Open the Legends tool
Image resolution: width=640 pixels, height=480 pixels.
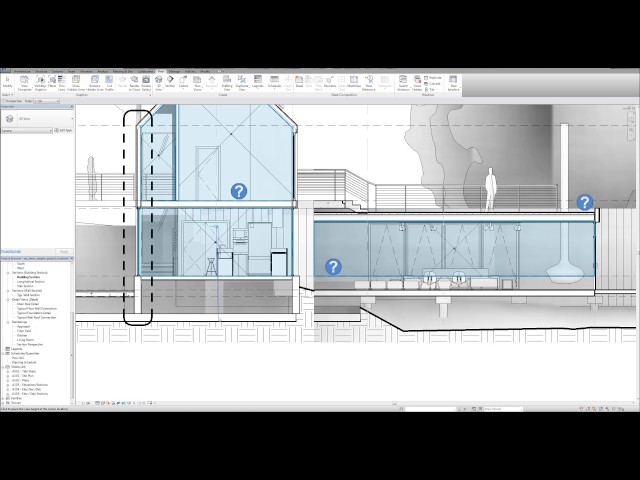click(258, 82)
